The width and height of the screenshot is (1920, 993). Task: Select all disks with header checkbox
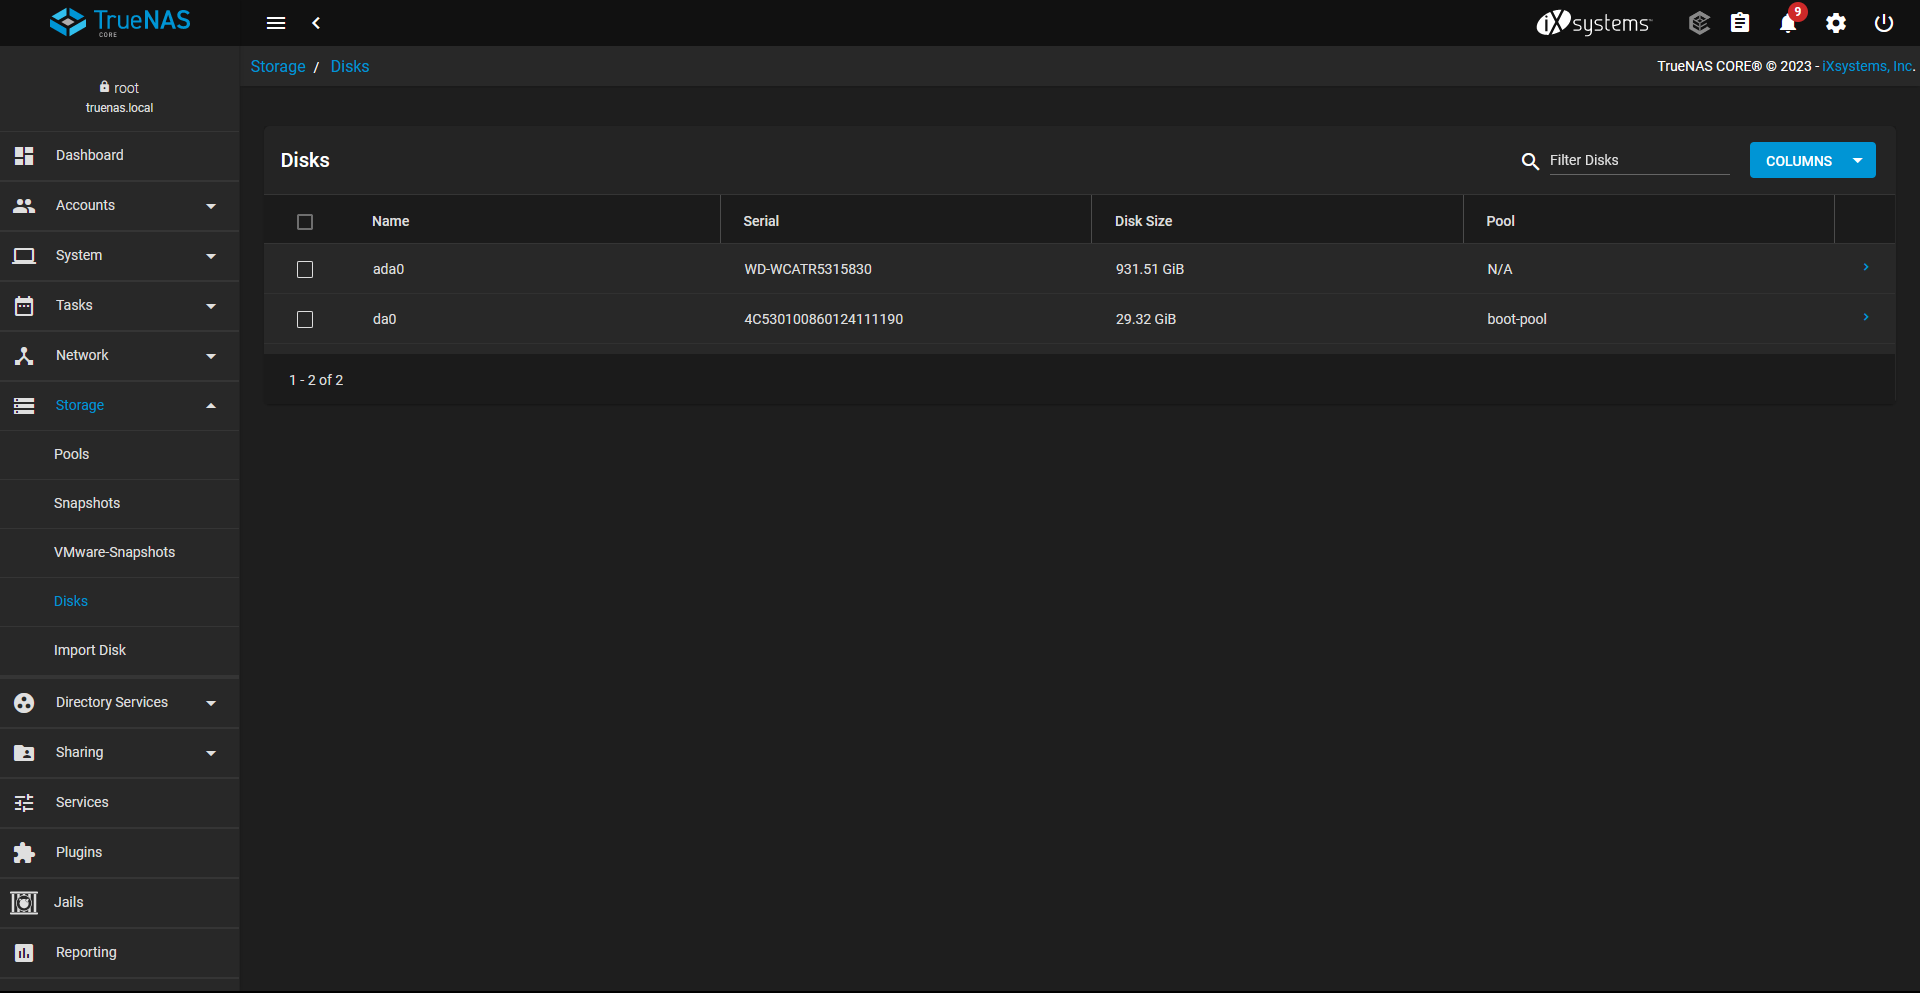click(305, 222)
